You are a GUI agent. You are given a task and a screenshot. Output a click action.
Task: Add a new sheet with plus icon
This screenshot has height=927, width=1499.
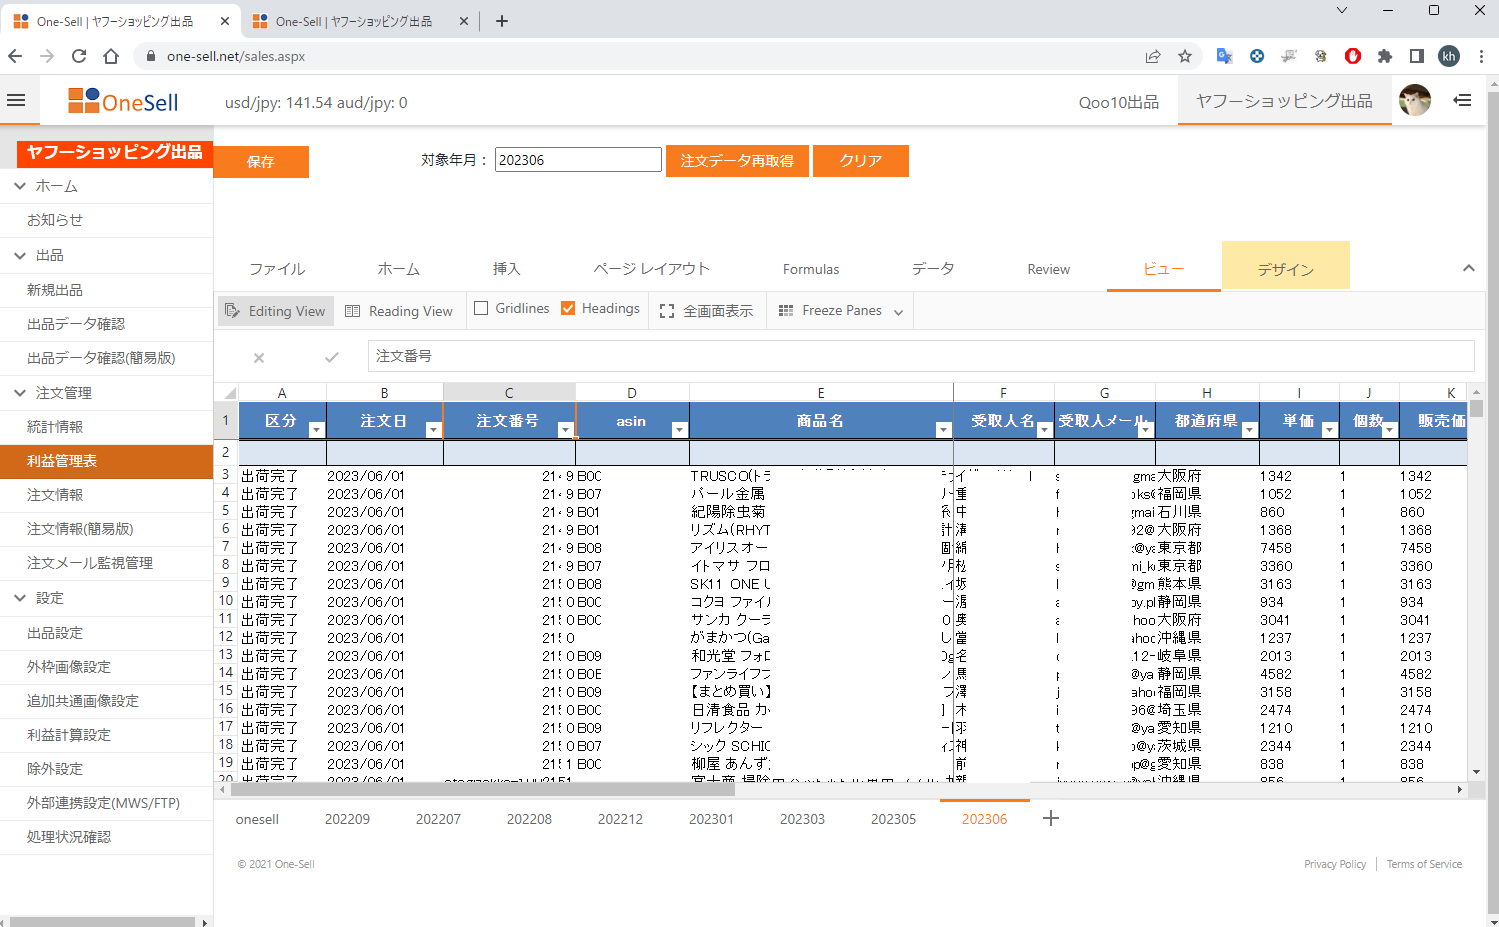click(x=1050, y=818)
